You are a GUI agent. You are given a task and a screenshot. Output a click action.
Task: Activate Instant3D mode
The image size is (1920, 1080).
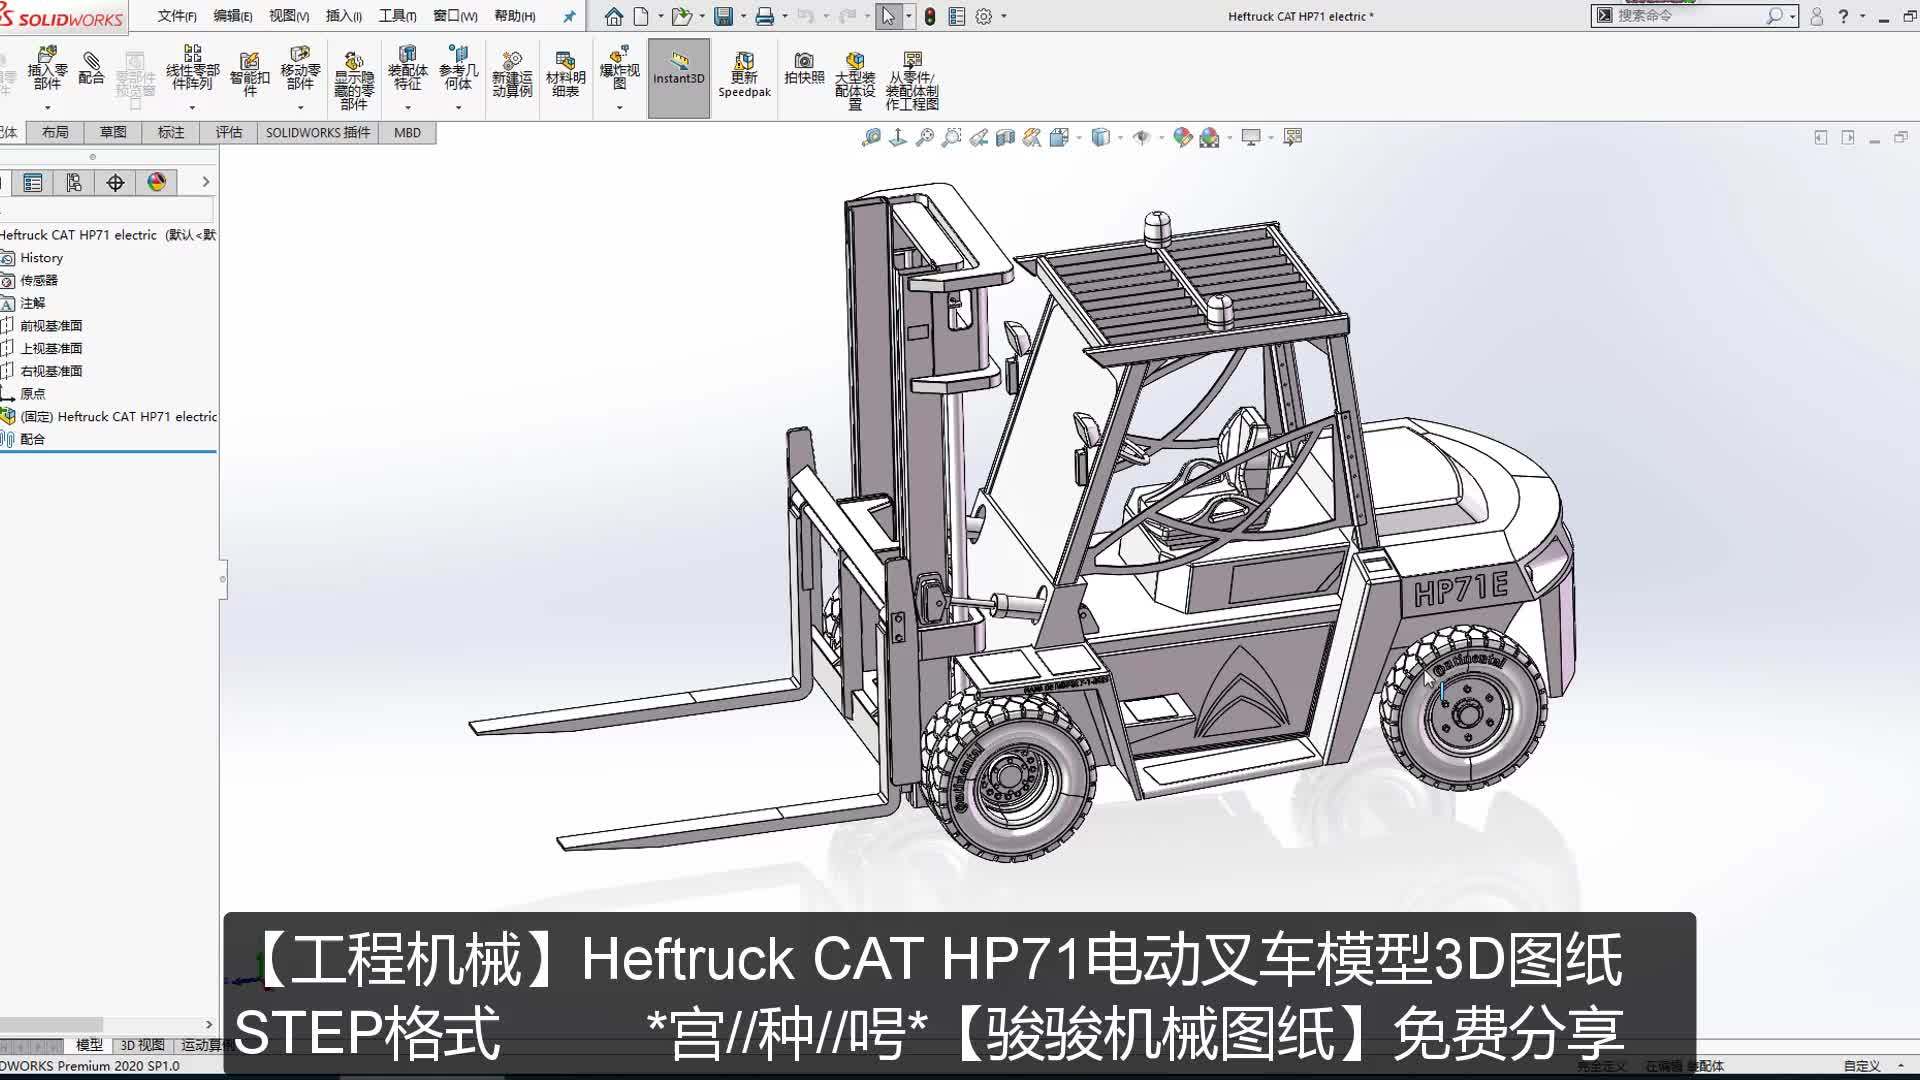click(x=678, y=72)
